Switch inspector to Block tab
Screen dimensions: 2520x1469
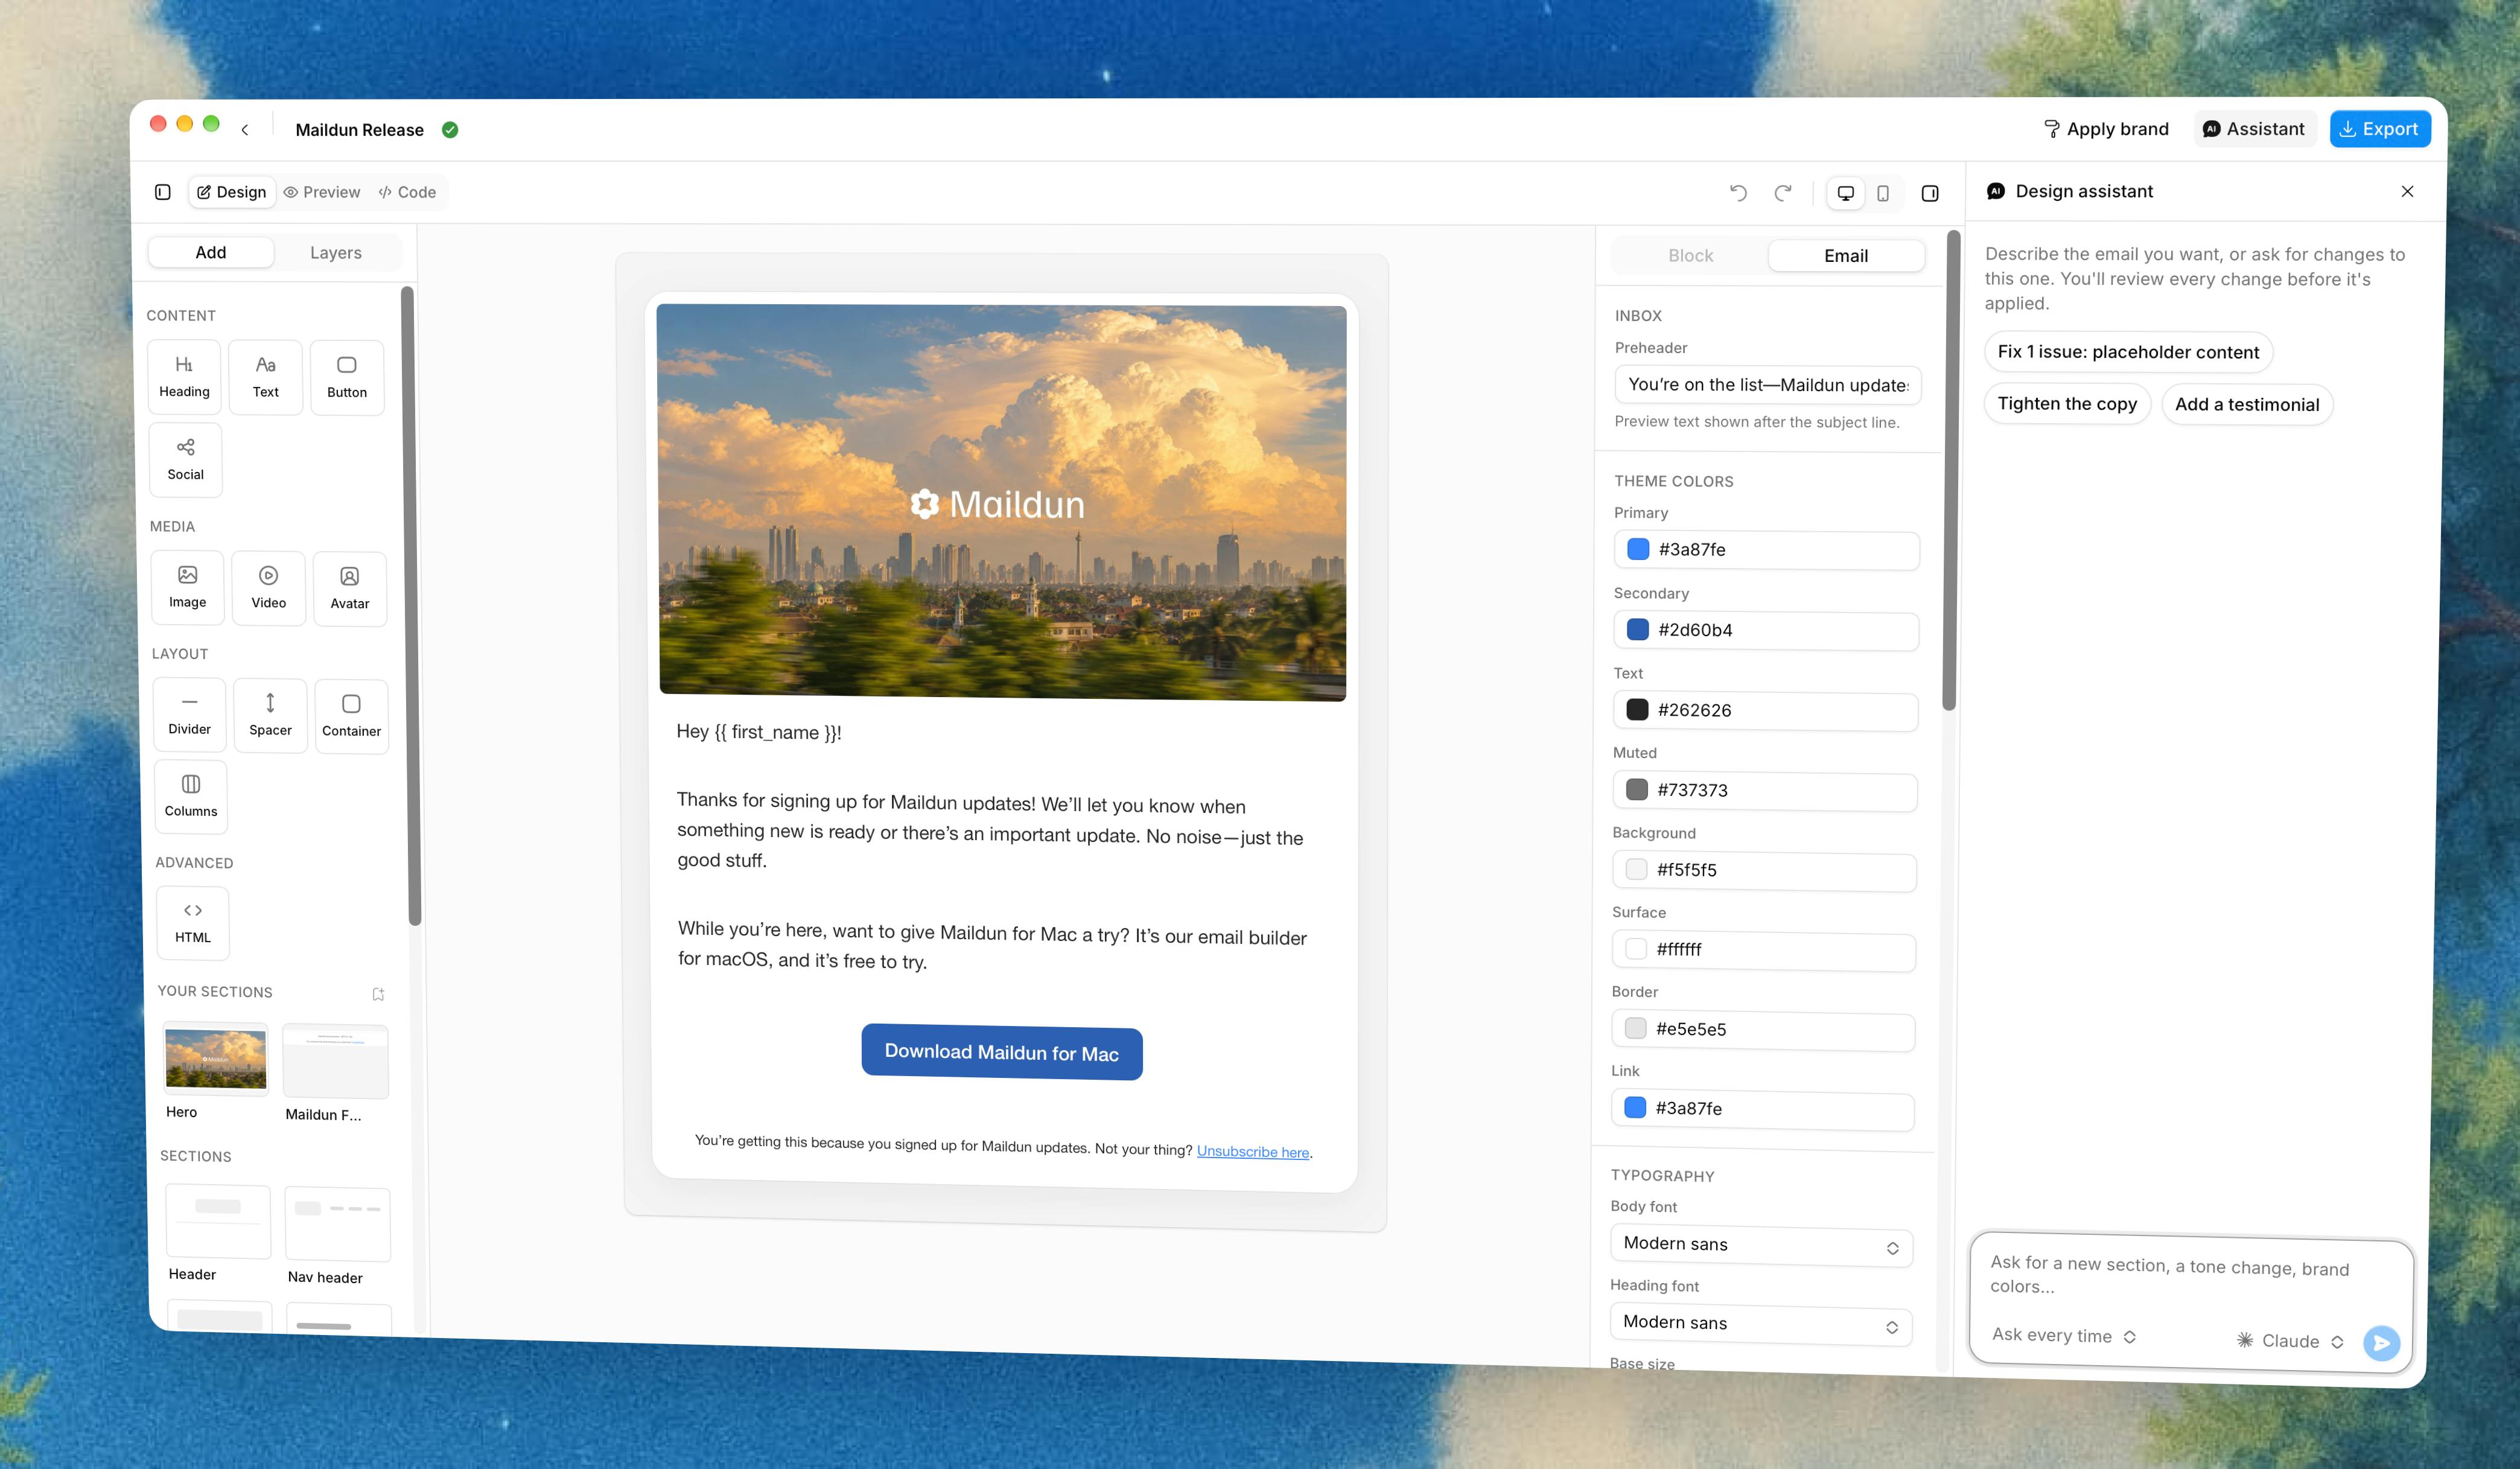[1690, 256]
